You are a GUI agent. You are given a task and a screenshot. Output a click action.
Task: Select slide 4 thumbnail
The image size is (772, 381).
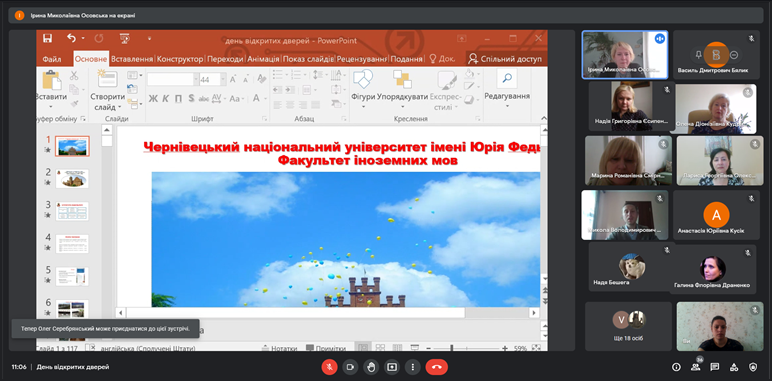click(x=72, y=244)
